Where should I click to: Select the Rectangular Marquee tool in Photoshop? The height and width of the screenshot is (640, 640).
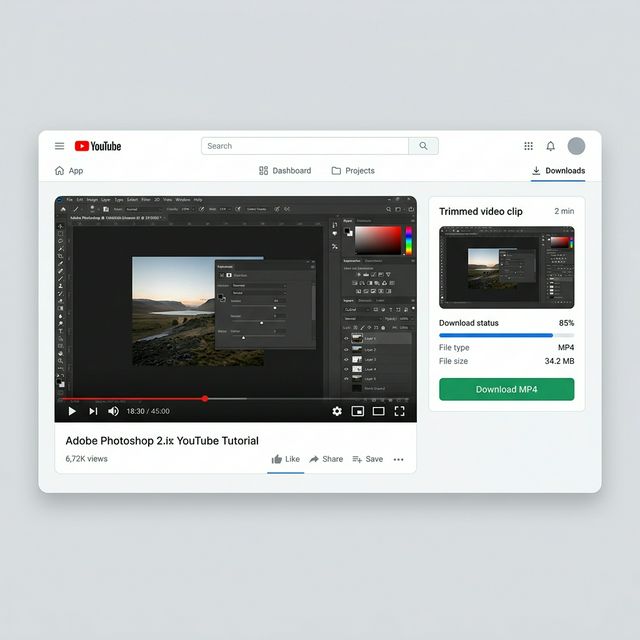click(x=60, y=234)
